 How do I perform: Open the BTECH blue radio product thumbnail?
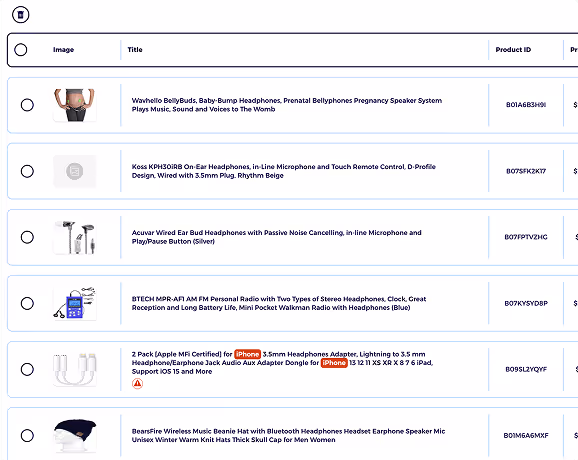[x=75, y=303]
